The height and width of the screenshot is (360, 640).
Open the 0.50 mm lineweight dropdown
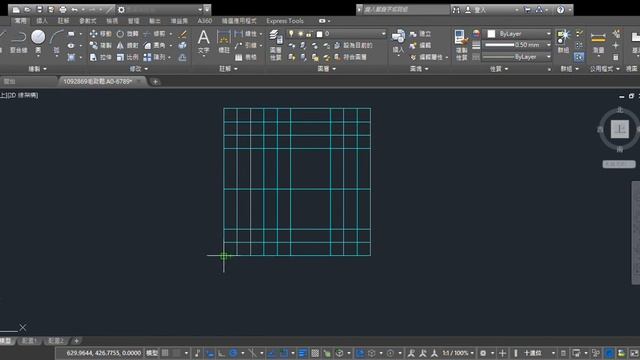pos(517,45)
